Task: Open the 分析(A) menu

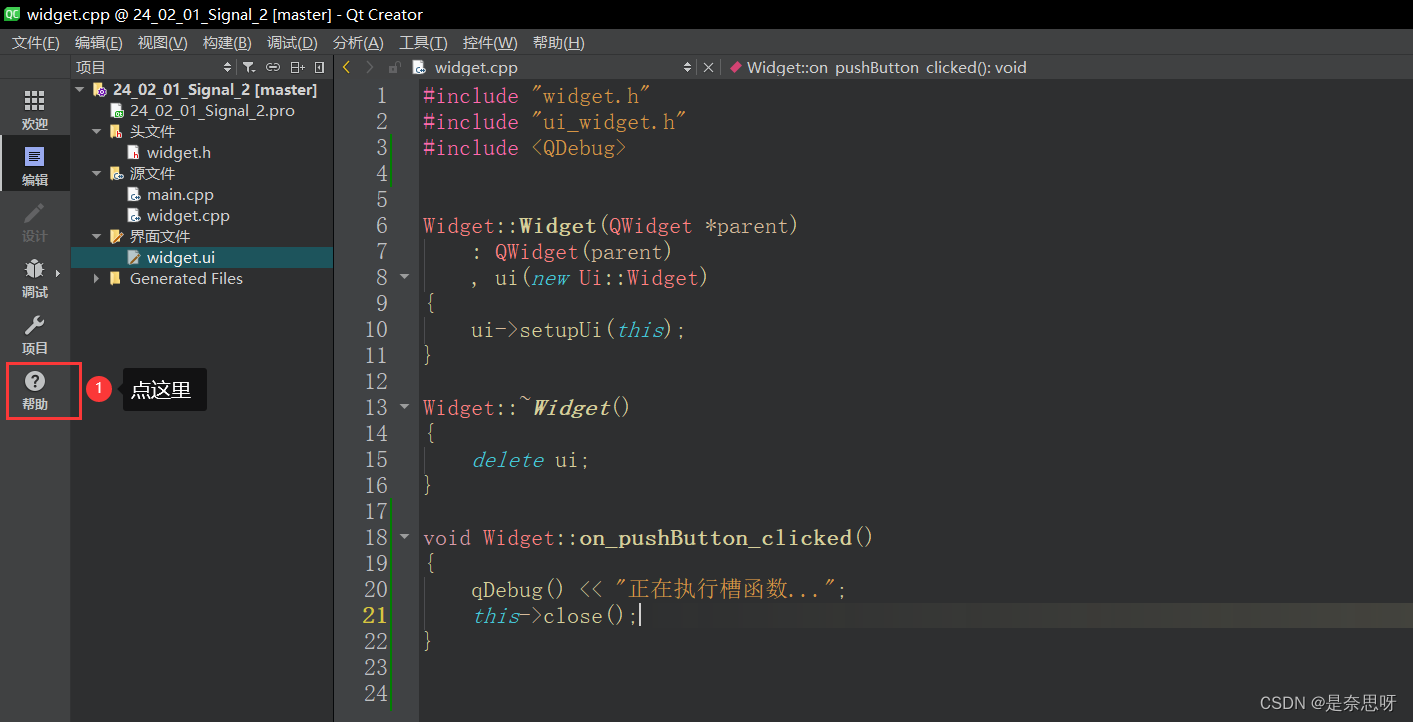Action: [358, 43]
